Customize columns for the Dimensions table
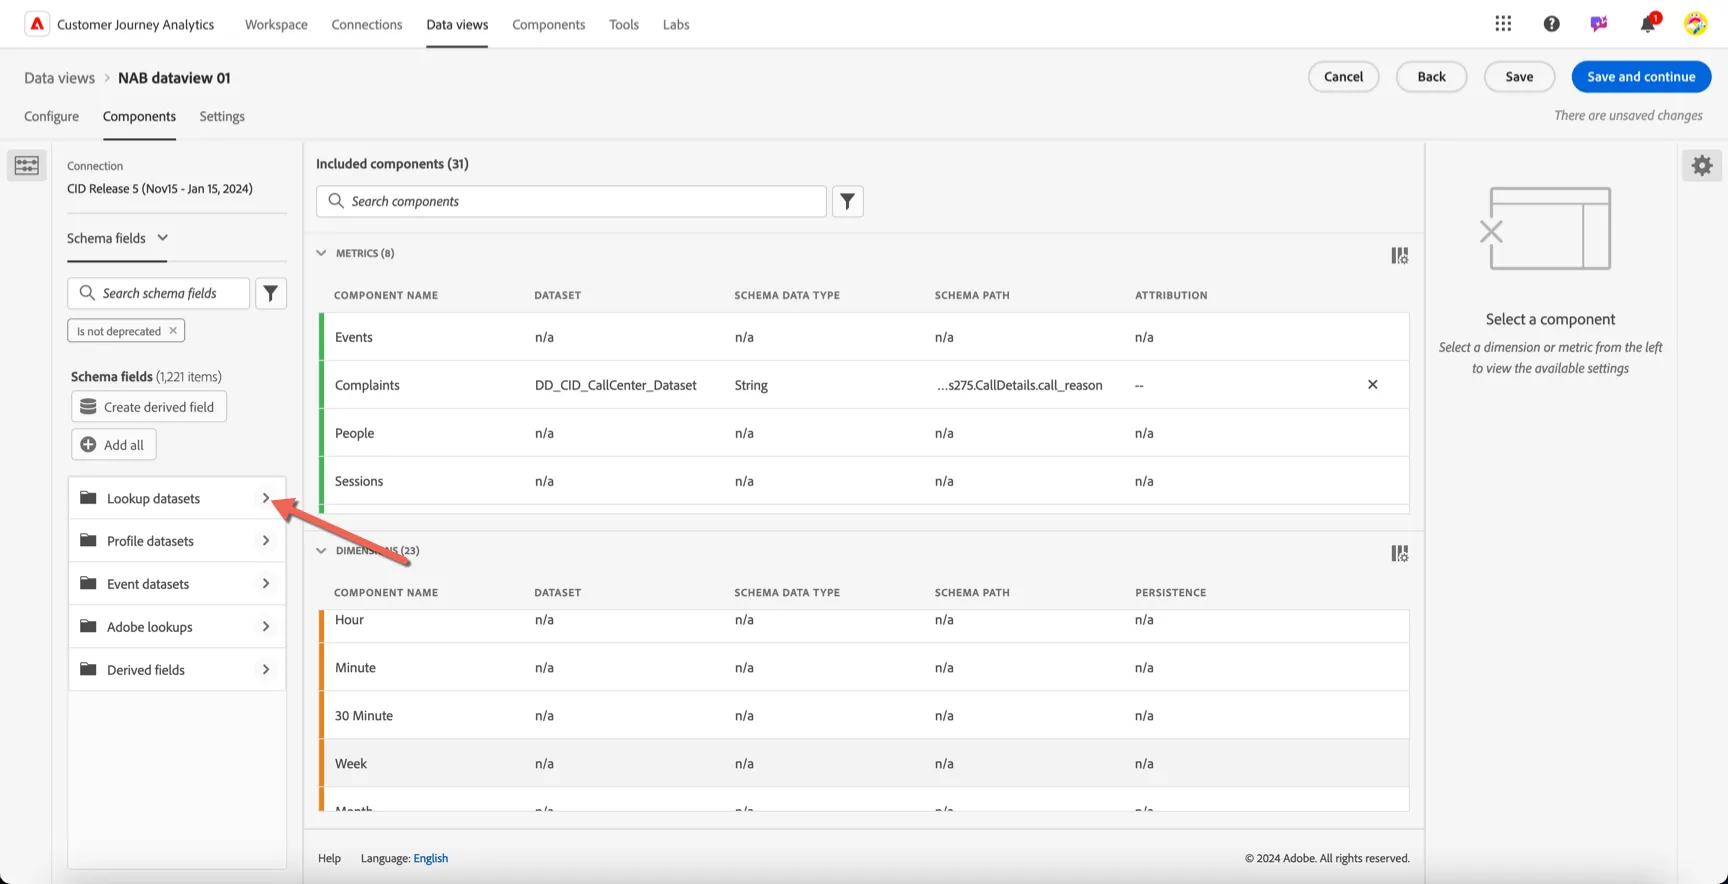Viewport: 1728px width, 884px height. pos(1399,553)
